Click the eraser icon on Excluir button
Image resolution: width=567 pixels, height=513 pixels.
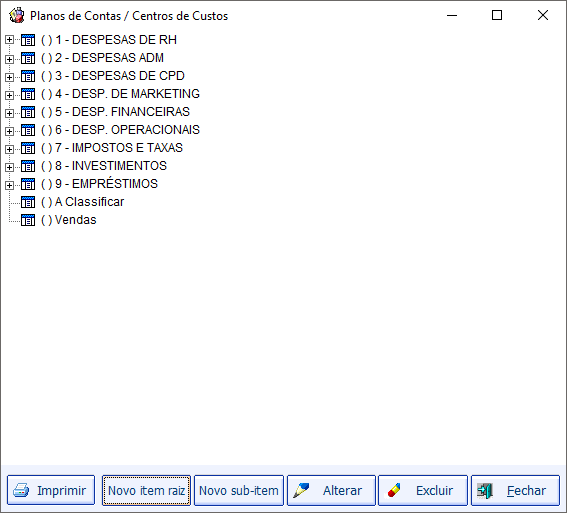tap(394, 491)
